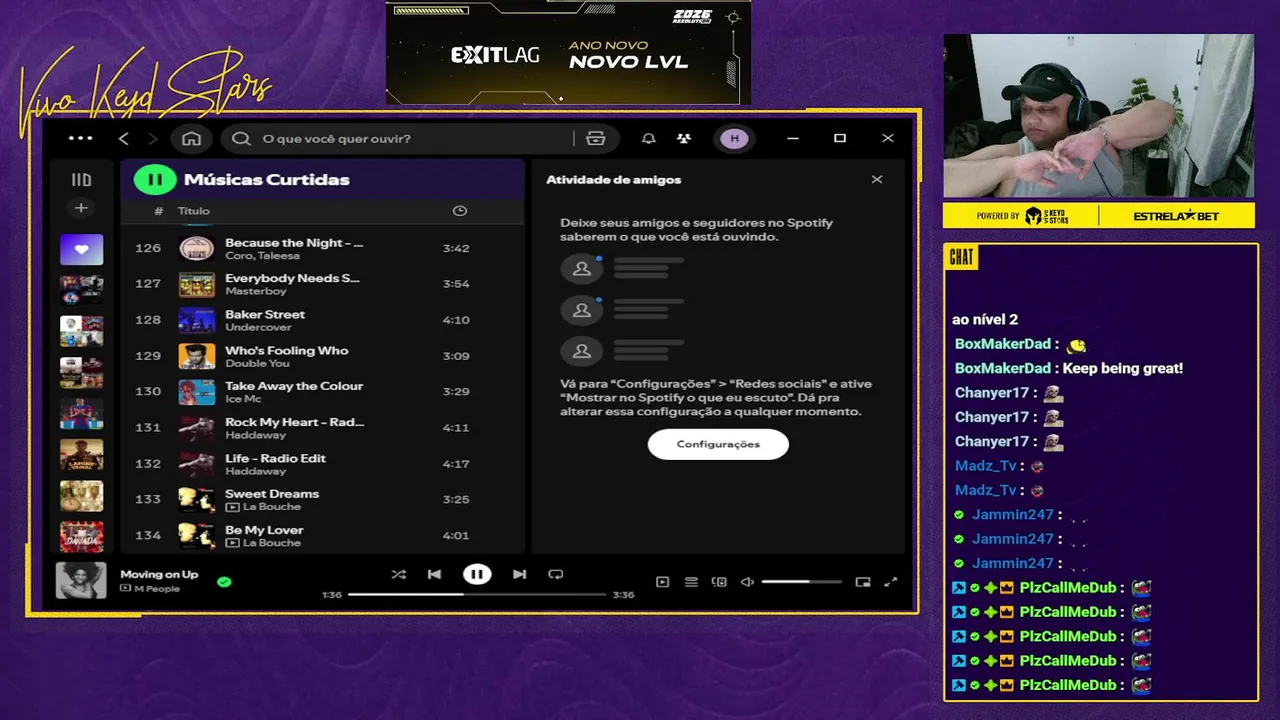Image resolution: width=1280 pixels, height=720 pixels.
Task: Pause with the green Músicas Curtidas button
Action: [x=155, y=180]
